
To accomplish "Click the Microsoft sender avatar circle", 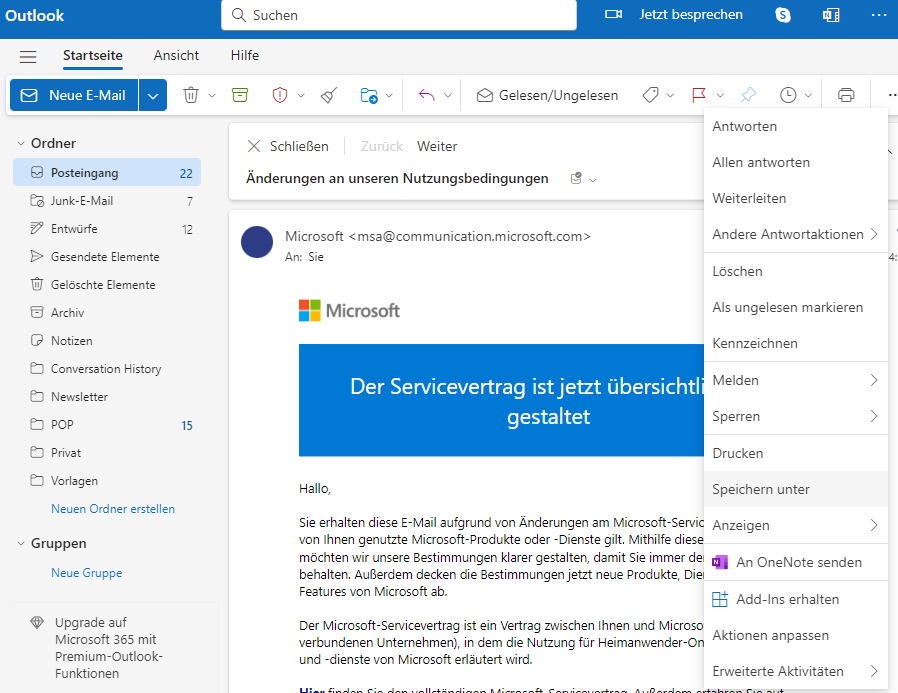I will (x=257, y=242).
